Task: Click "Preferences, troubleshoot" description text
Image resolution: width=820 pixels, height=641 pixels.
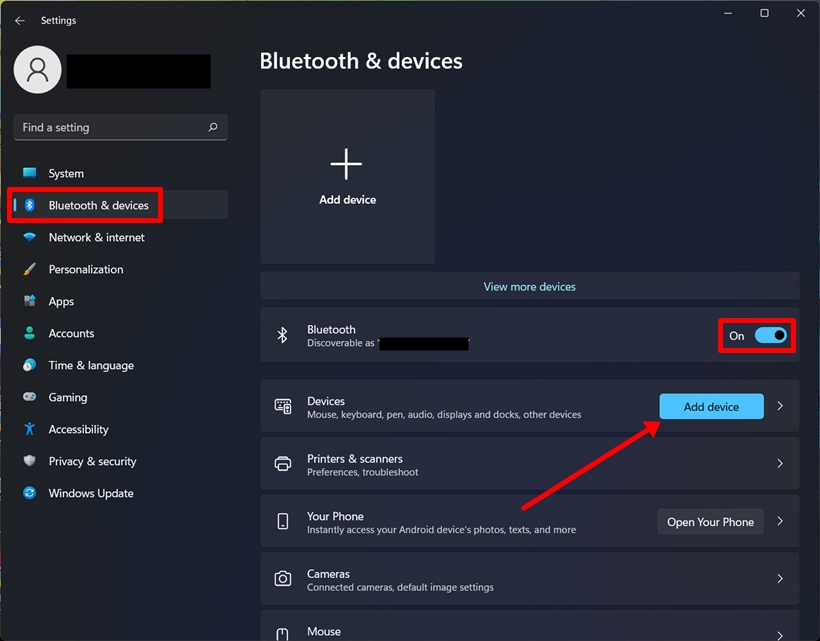Action: point(362,472)
